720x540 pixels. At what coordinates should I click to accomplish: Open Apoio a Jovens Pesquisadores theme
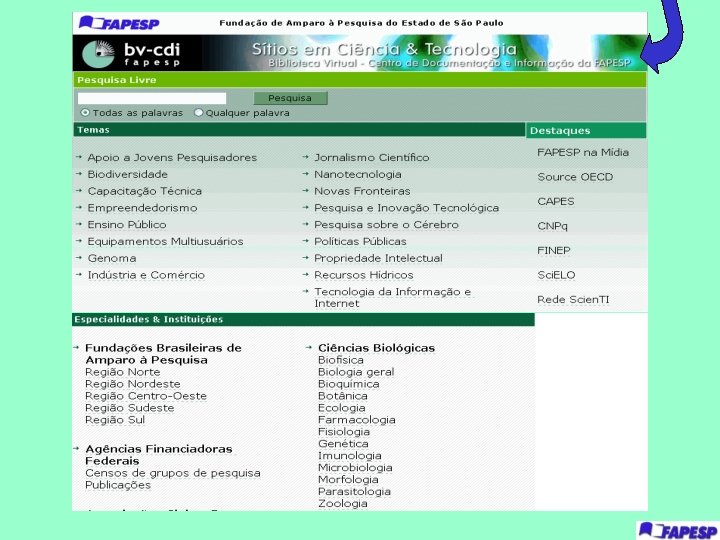pyautogui.click(x=172, y=158)
